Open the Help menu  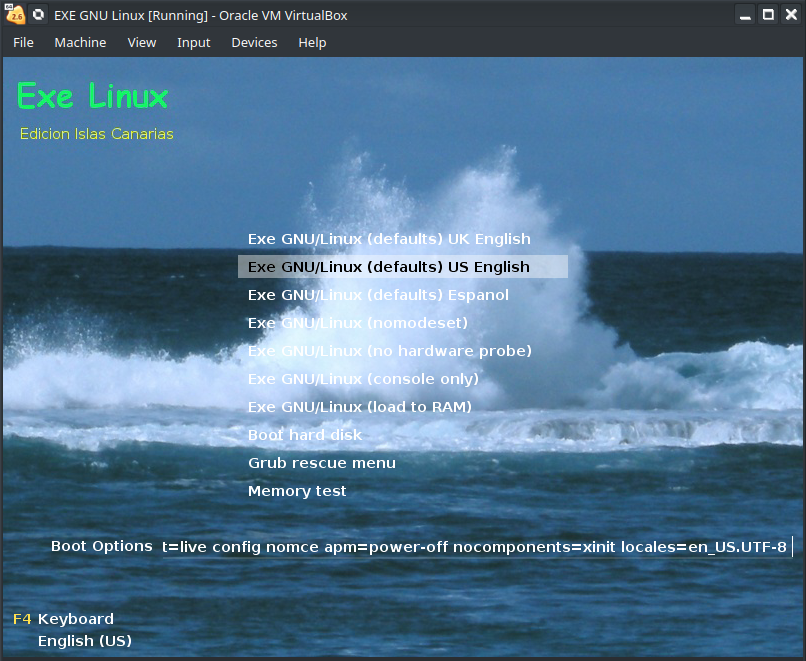coord(312,43)
